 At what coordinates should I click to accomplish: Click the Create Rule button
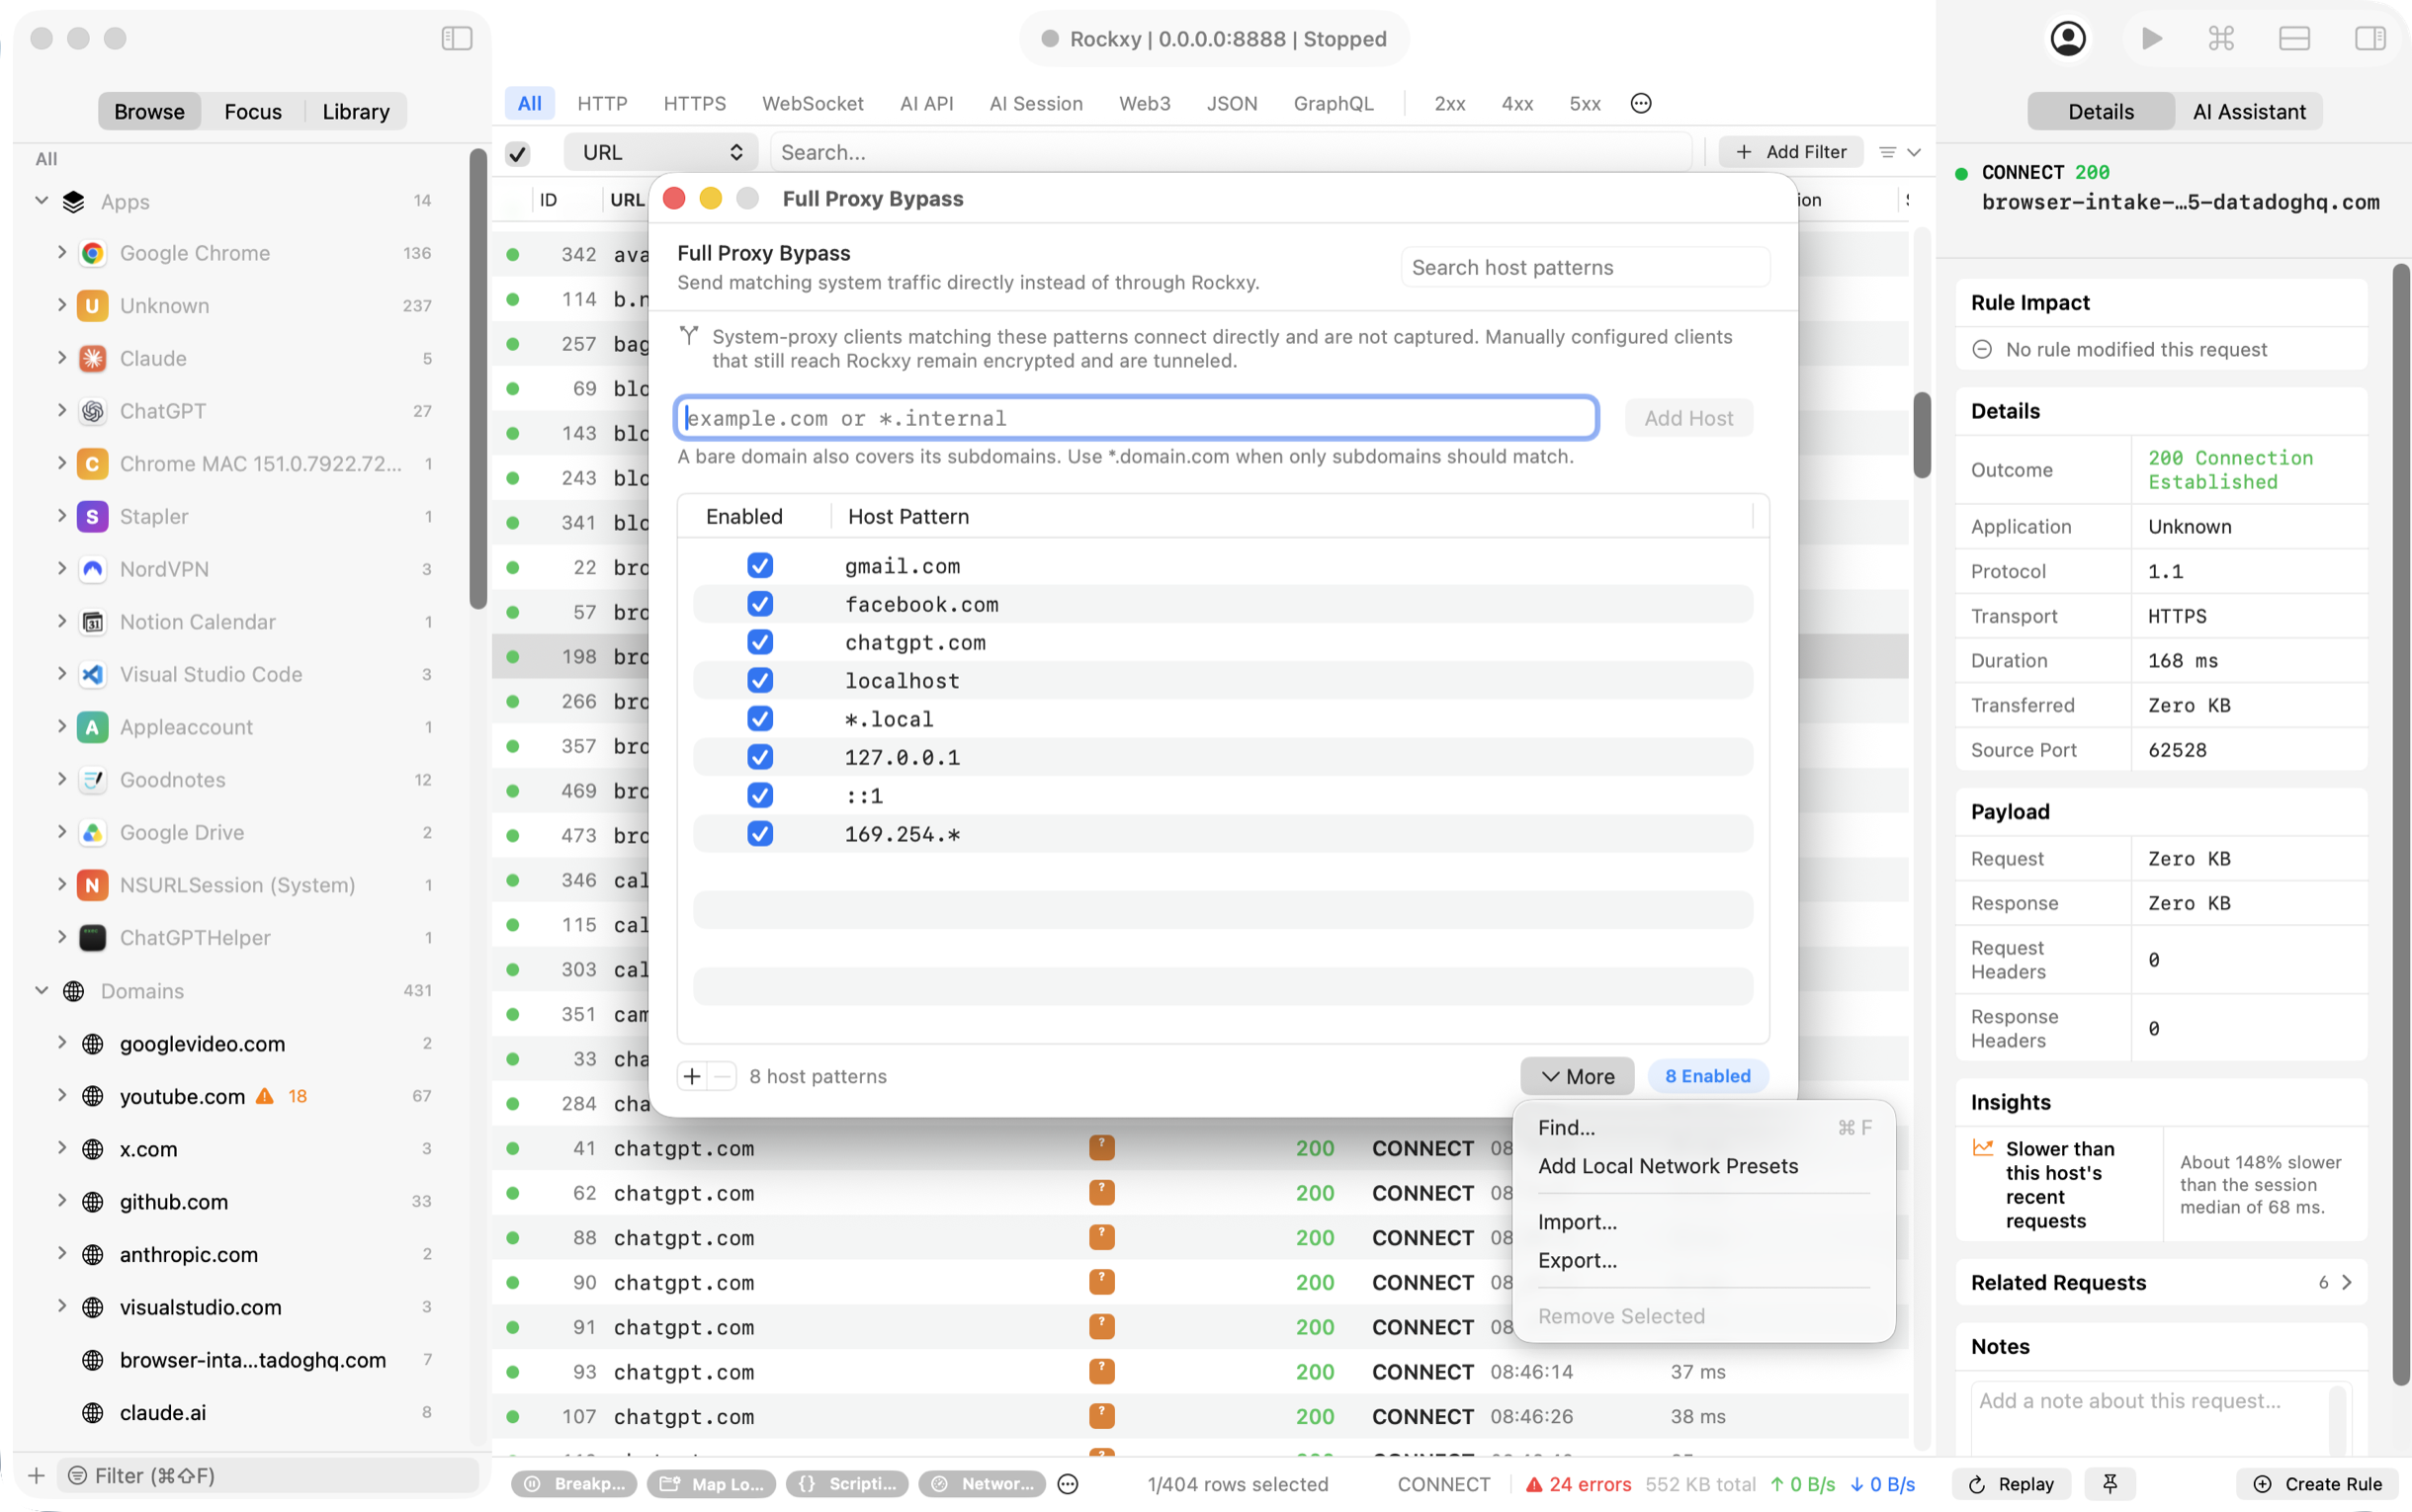pyautogui.click(x=2317, y=1484)
